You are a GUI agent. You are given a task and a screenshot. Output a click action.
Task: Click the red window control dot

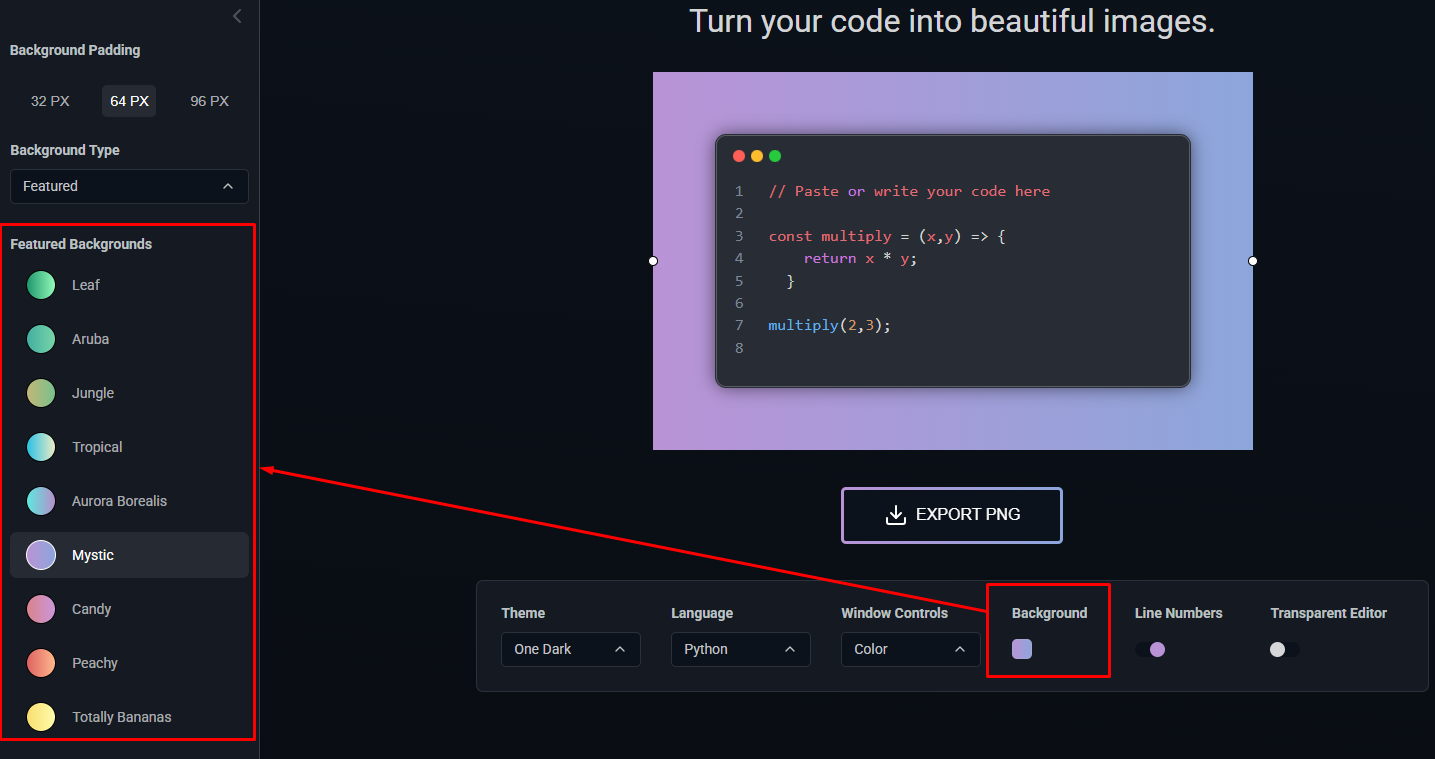pyautogui.click(x=739, y=156)
